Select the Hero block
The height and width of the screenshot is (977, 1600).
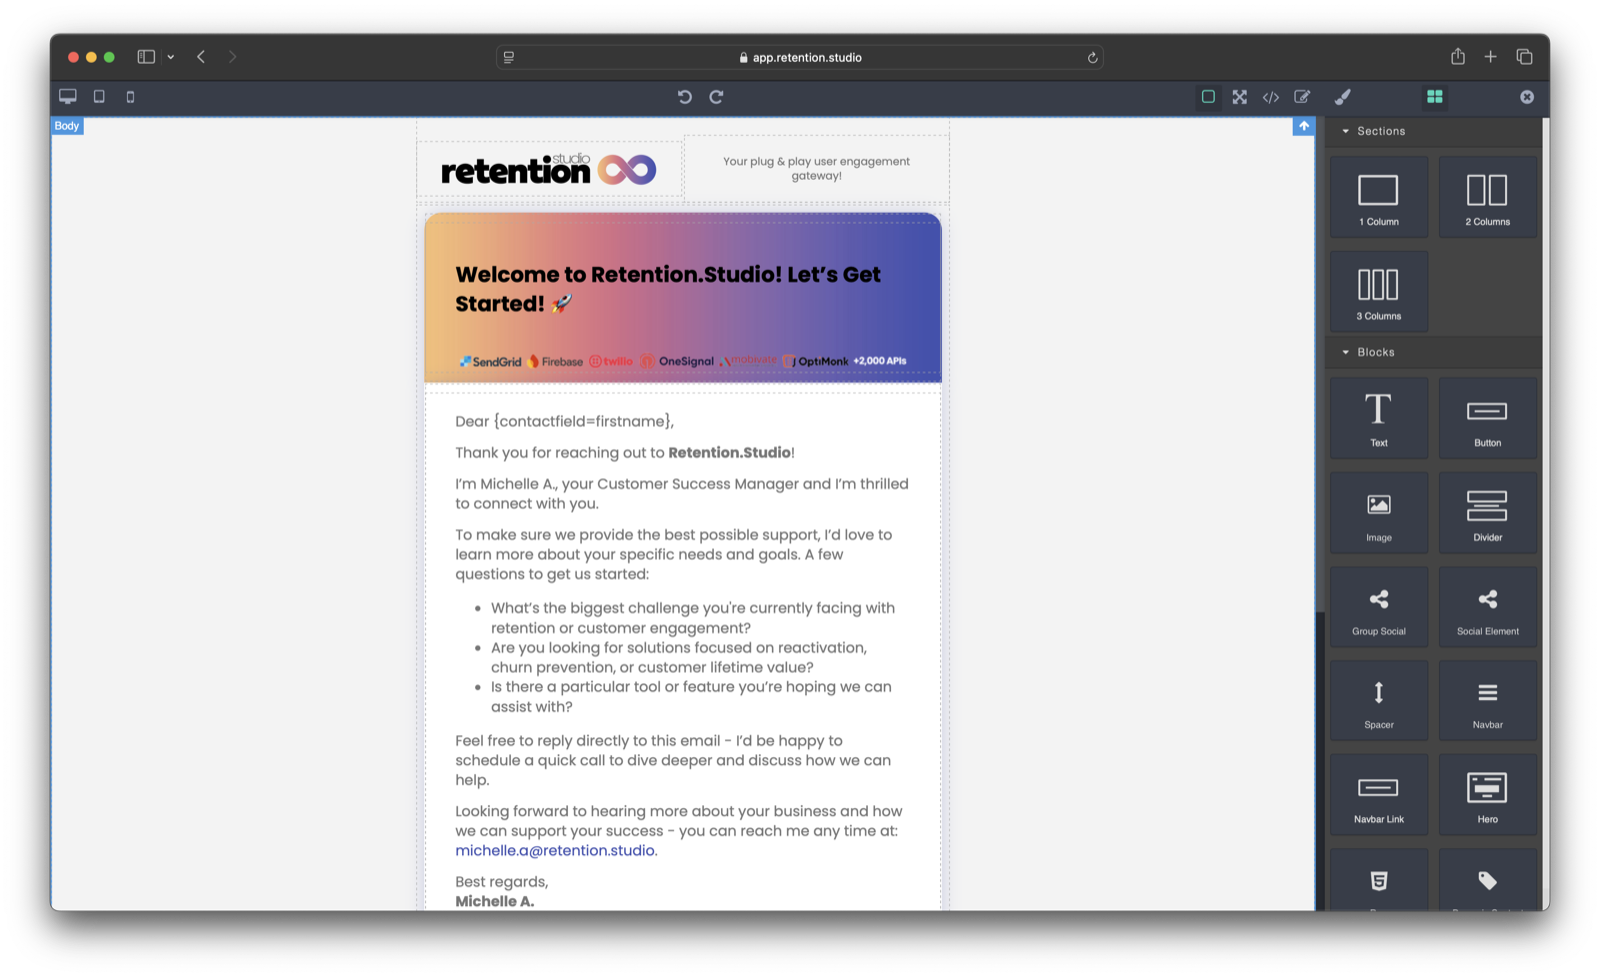1488,795
